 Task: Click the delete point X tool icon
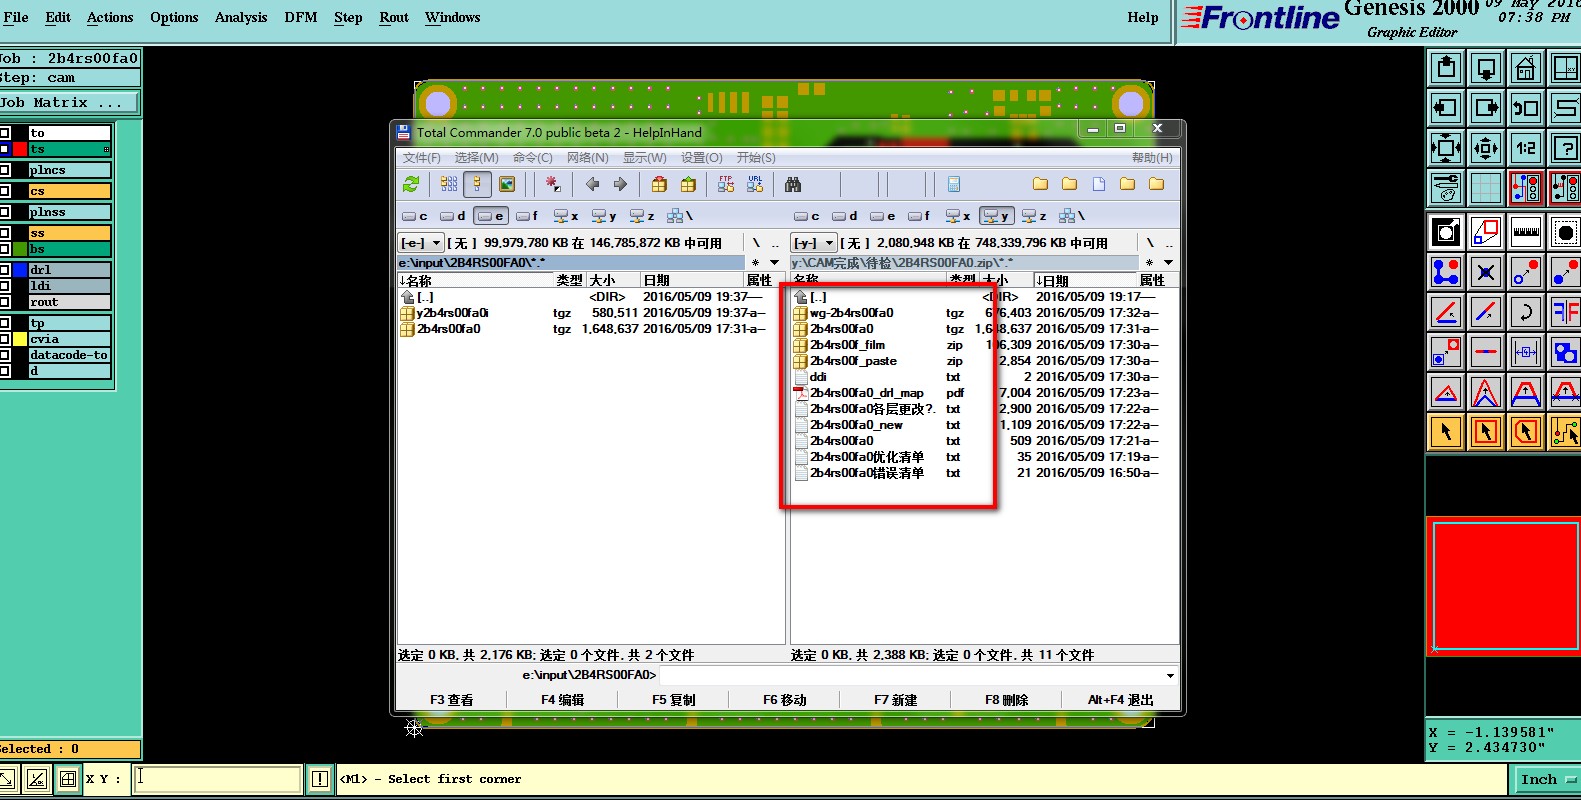(x=1486, y=272)
